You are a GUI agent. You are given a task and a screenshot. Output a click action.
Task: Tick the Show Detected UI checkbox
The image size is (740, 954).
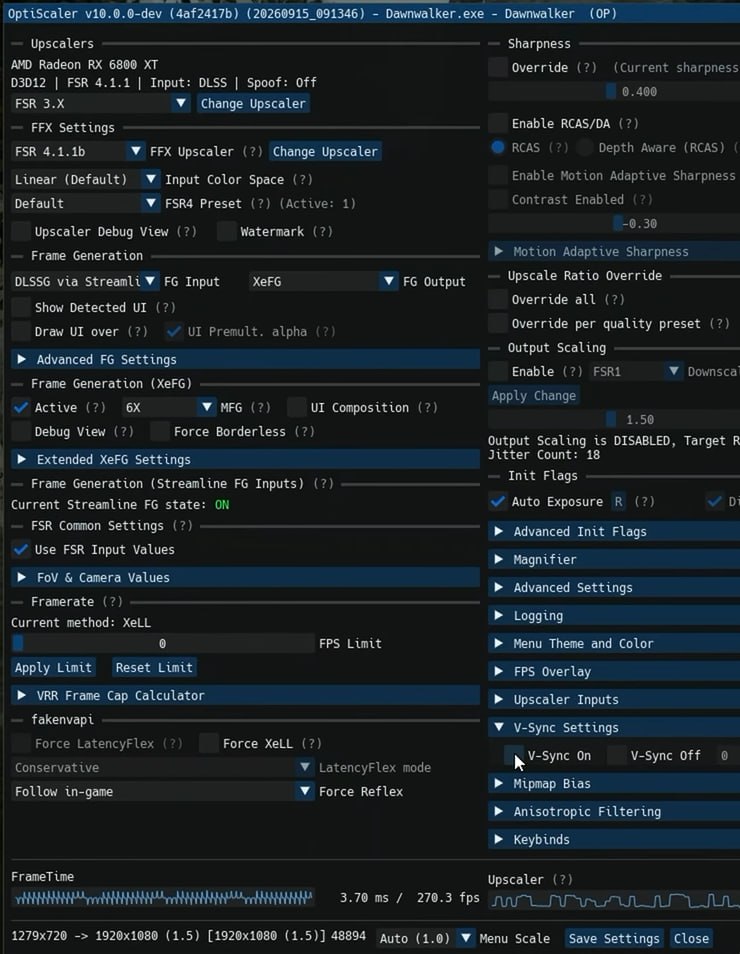click(x=21, y=307)
